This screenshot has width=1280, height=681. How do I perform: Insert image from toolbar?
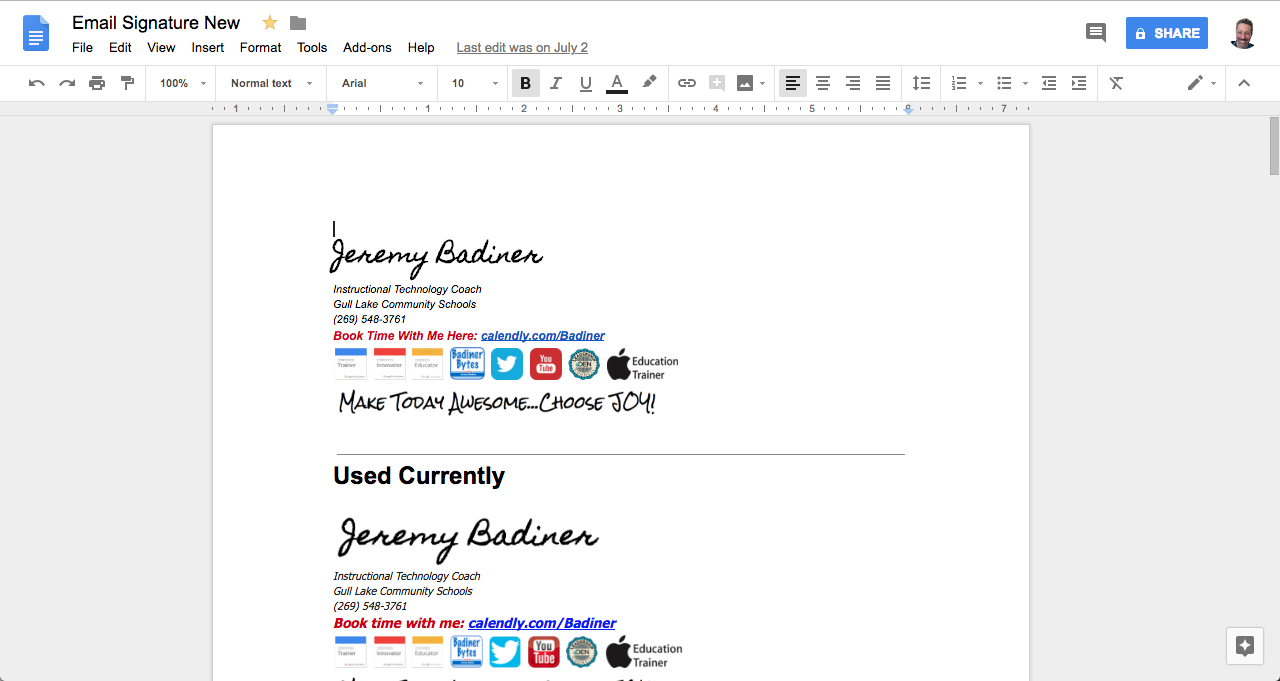(x=745, y=83)
